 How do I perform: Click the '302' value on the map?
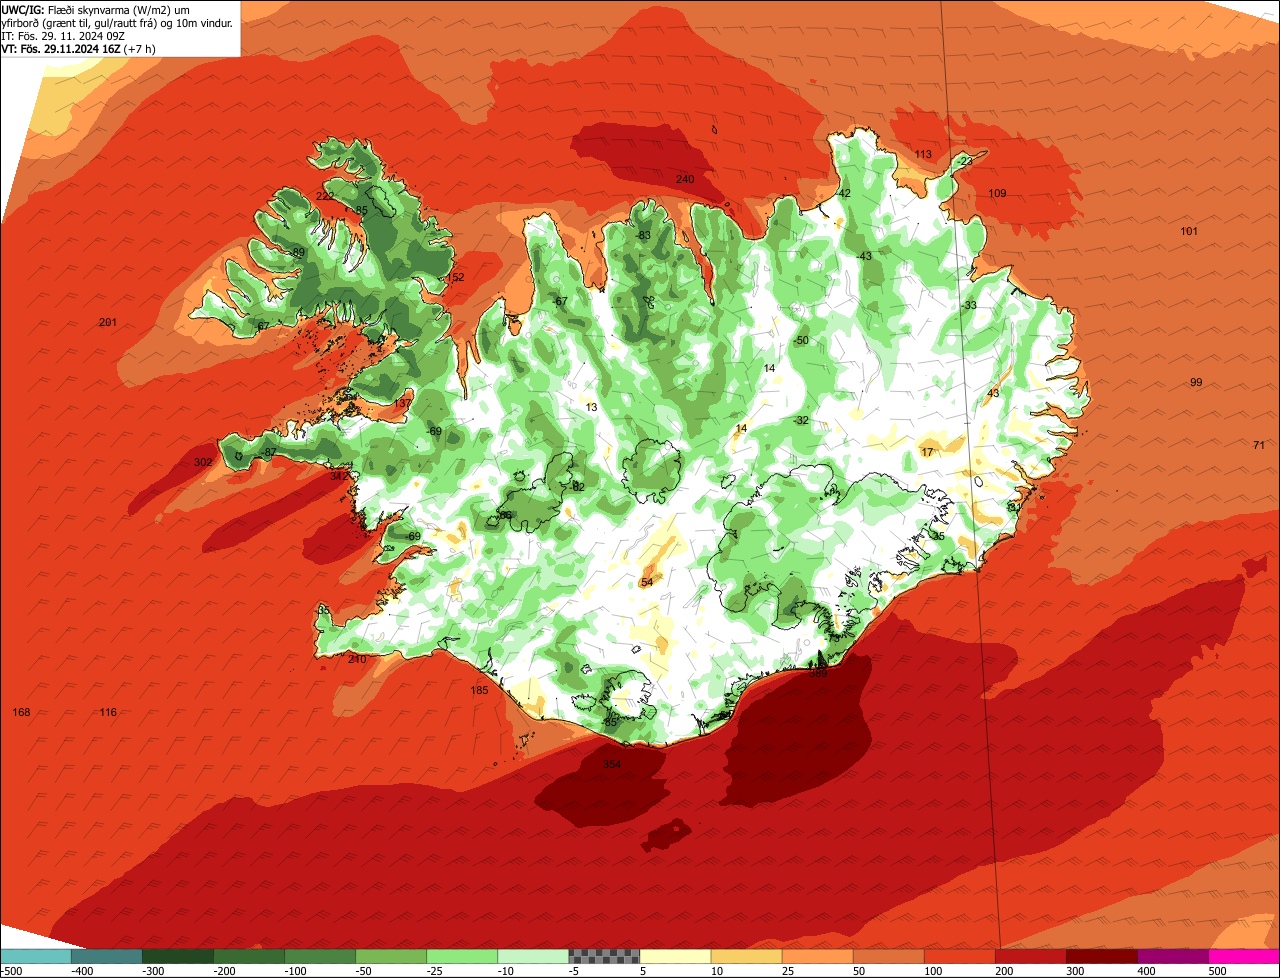click(203, 462)
